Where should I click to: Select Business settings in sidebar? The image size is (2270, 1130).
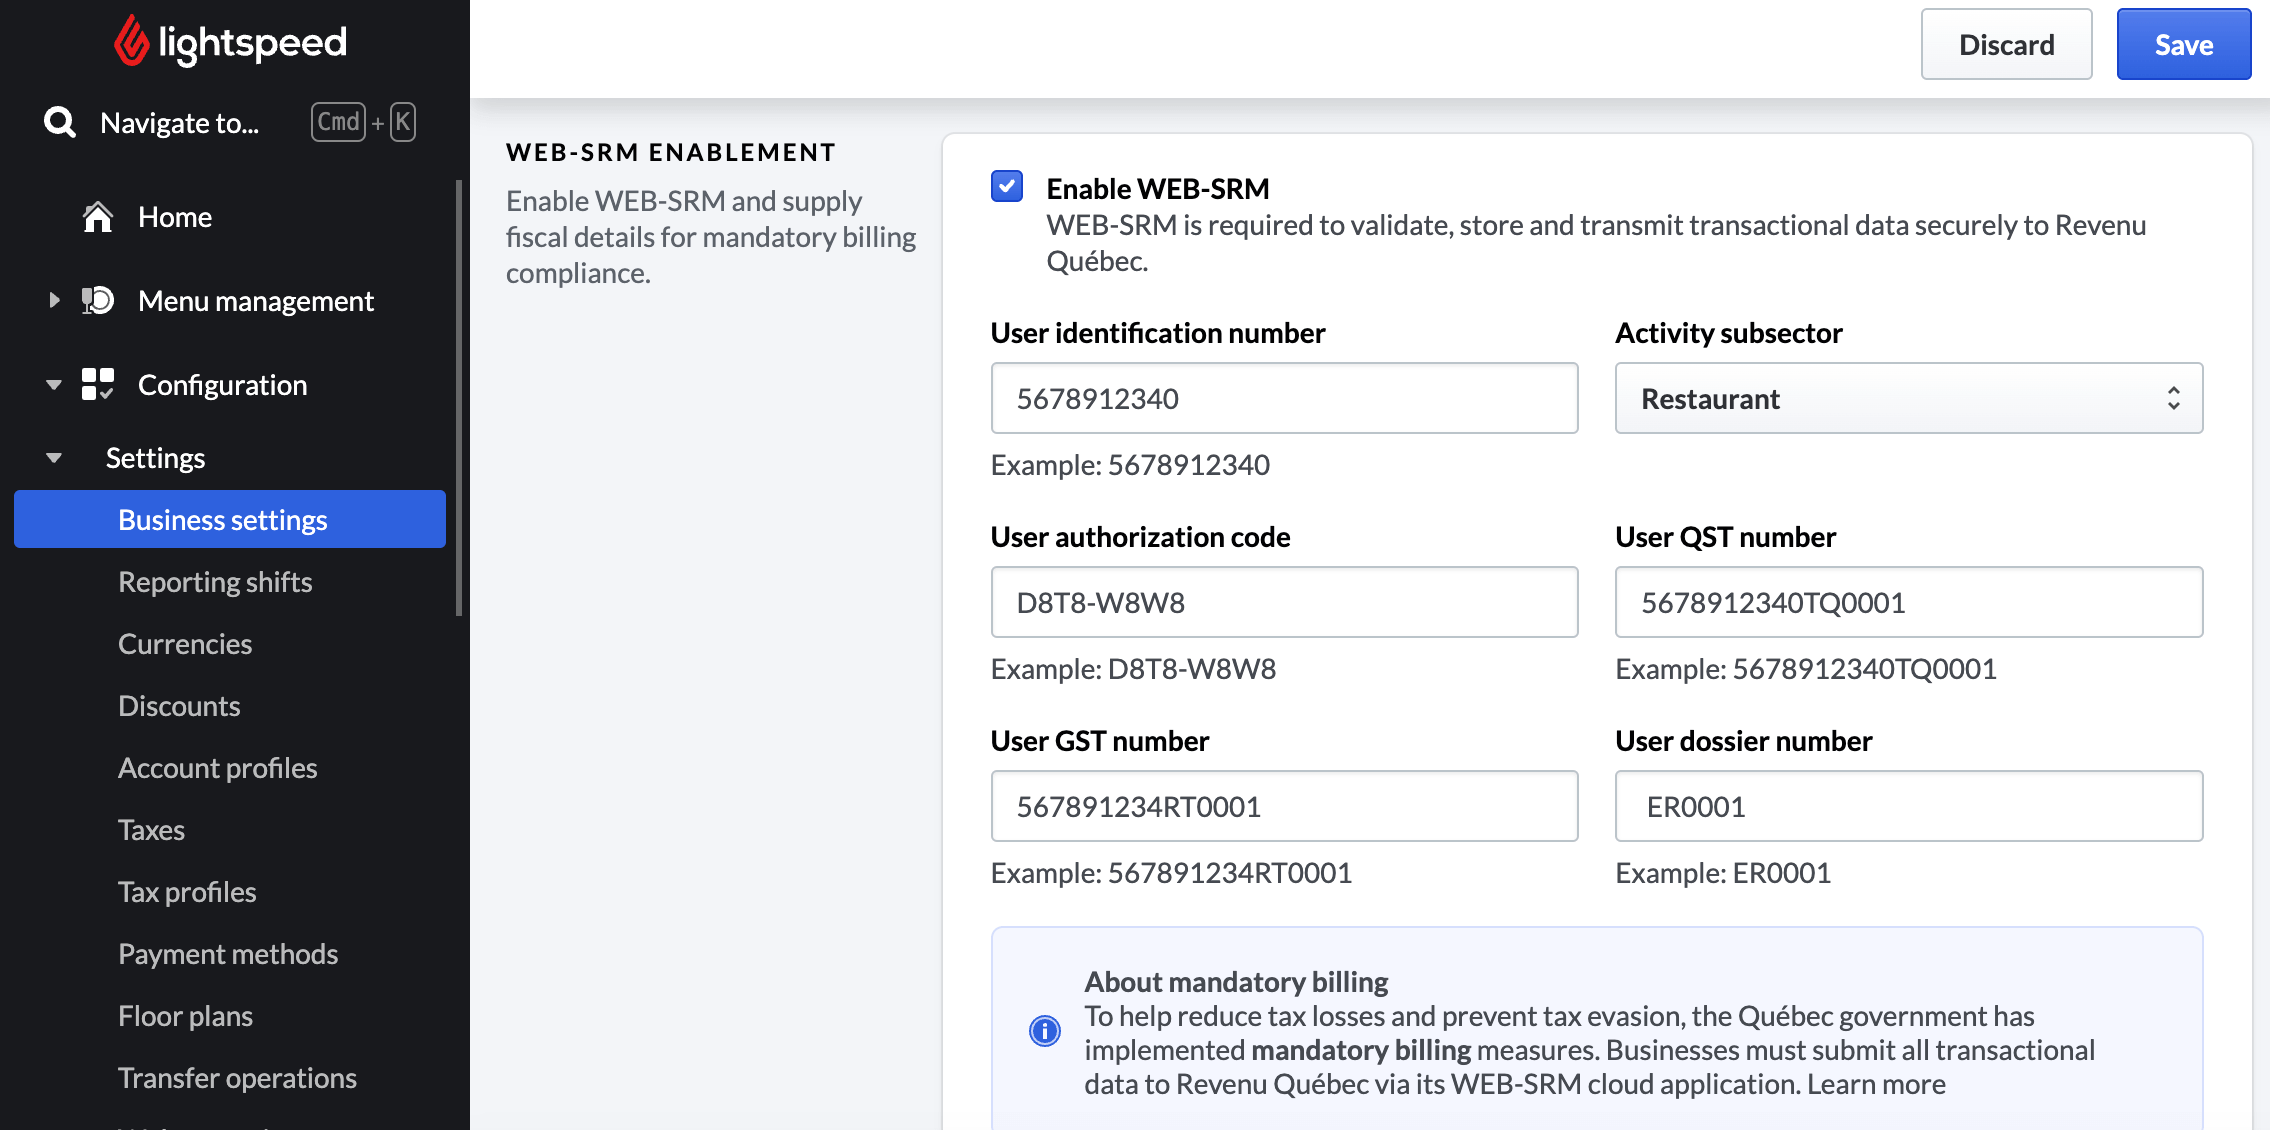point(230,519)
